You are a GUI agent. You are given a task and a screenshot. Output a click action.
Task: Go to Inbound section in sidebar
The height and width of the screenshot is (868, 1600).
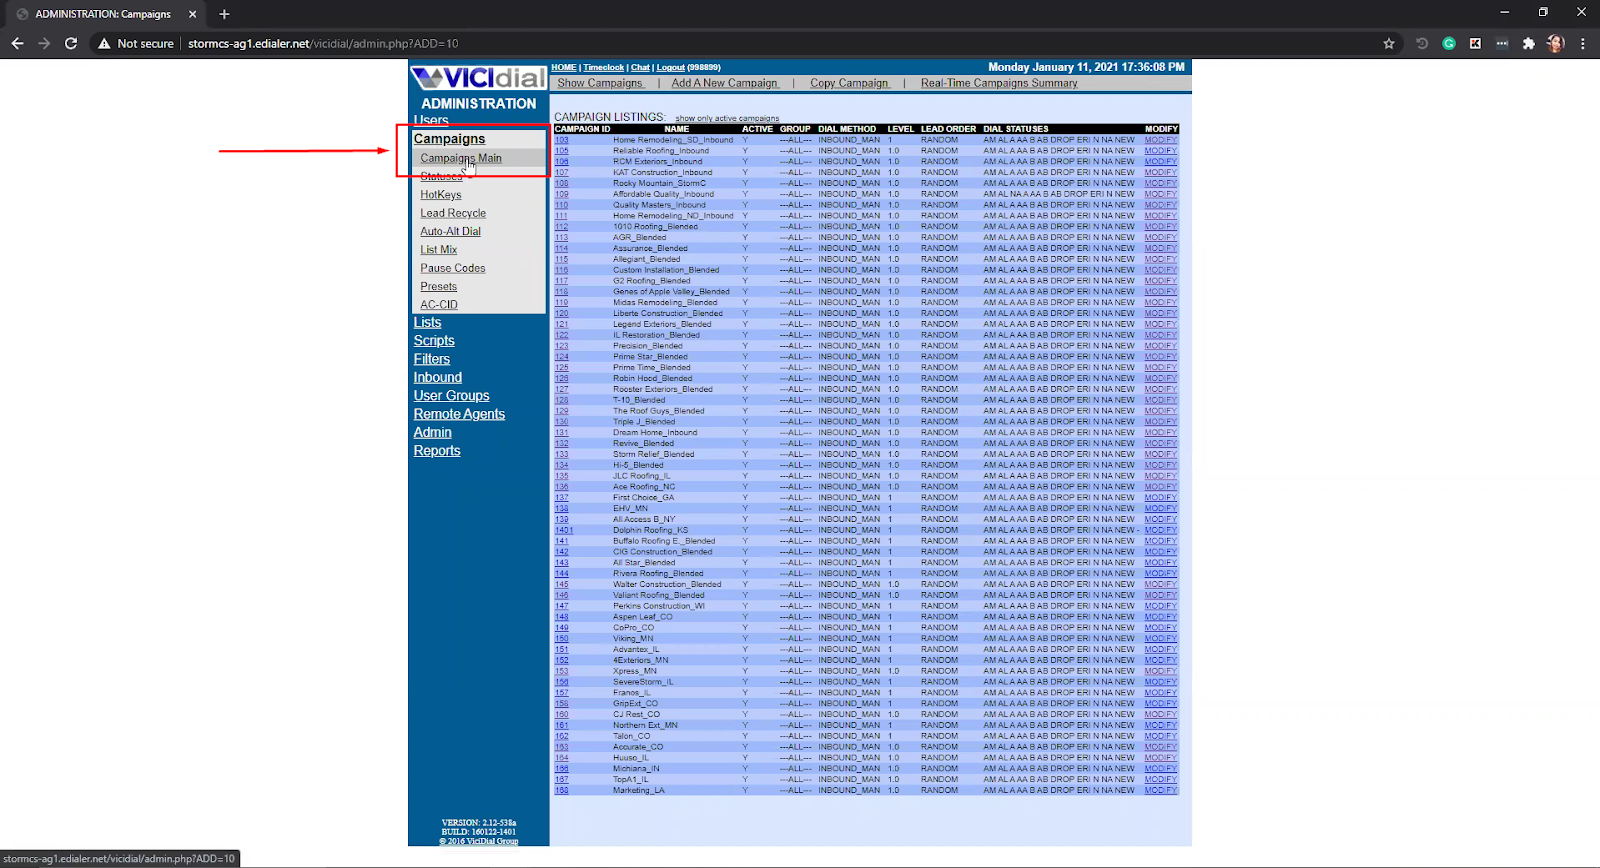pyautogui.click(x=438, y=377)
